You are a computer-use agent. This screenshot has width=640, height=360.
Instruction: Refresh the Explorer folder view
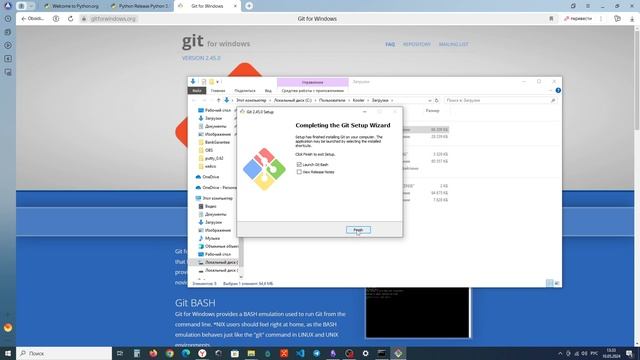[x=437, y=100]
